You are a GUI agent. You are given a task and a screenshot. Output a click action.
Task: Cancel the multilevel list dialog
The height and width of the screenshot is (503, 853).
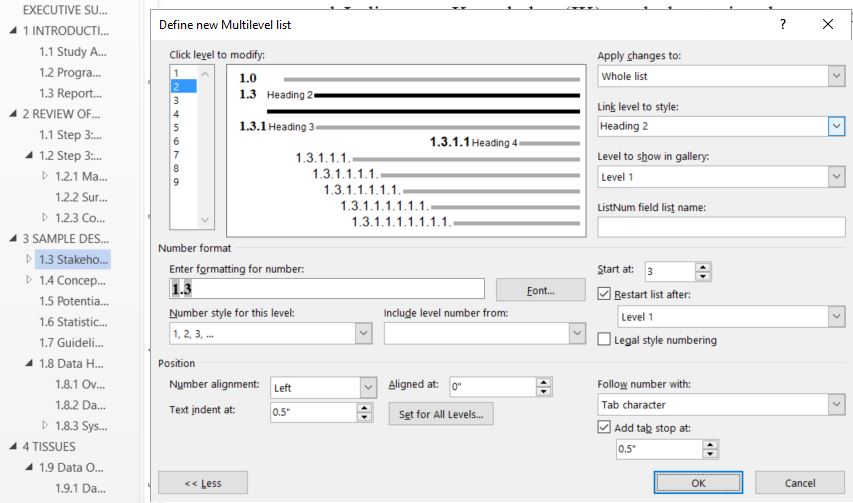pyautogui.click(x=800, y=483)
